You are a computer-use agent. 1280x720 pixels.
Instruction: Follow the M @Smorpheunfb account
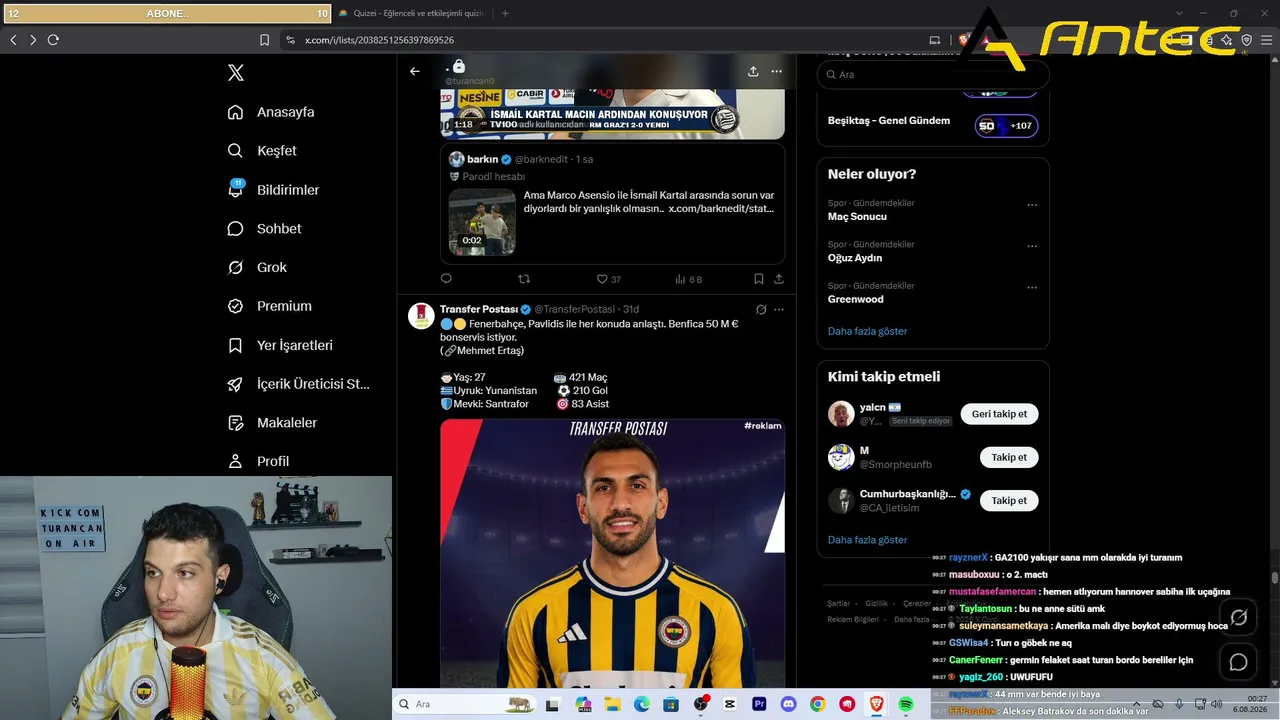click(x=1009, y=457)
